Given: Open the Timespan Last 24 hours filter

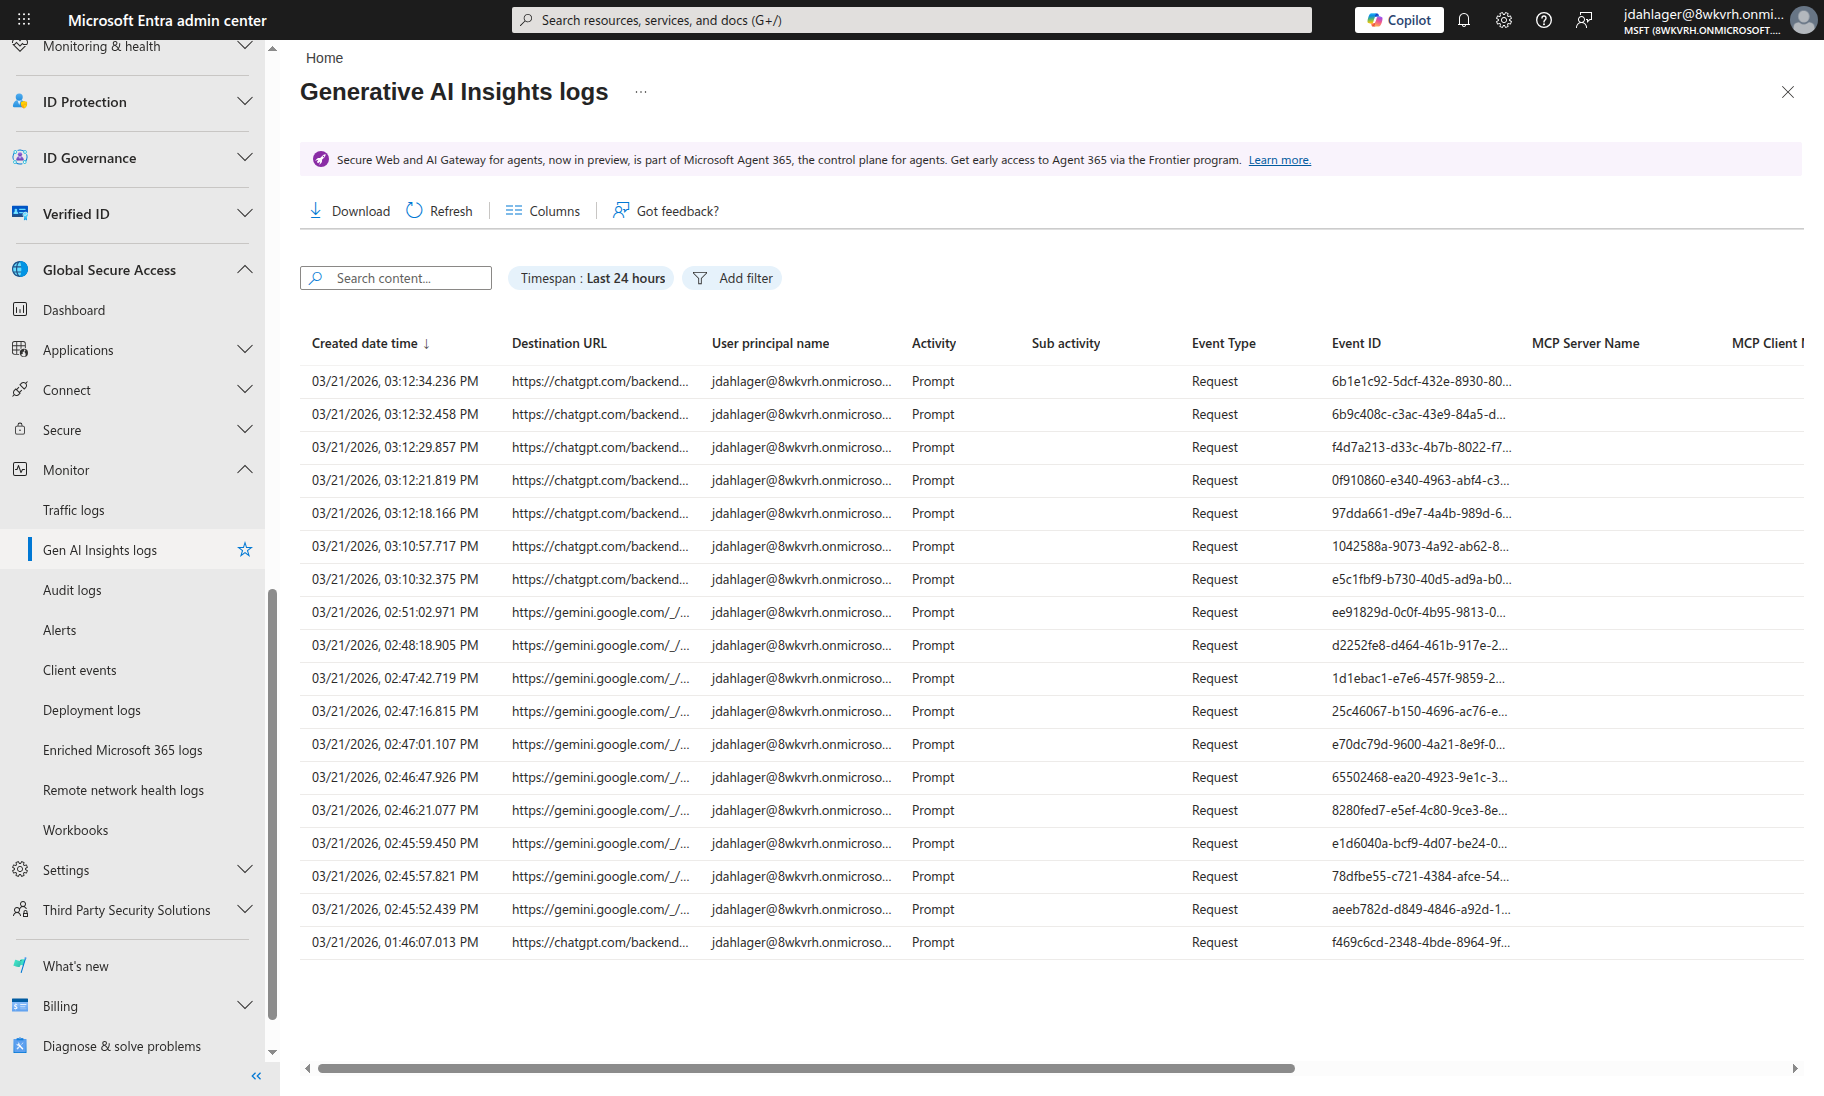Looking at the screenshot, I should pos(590,278).
